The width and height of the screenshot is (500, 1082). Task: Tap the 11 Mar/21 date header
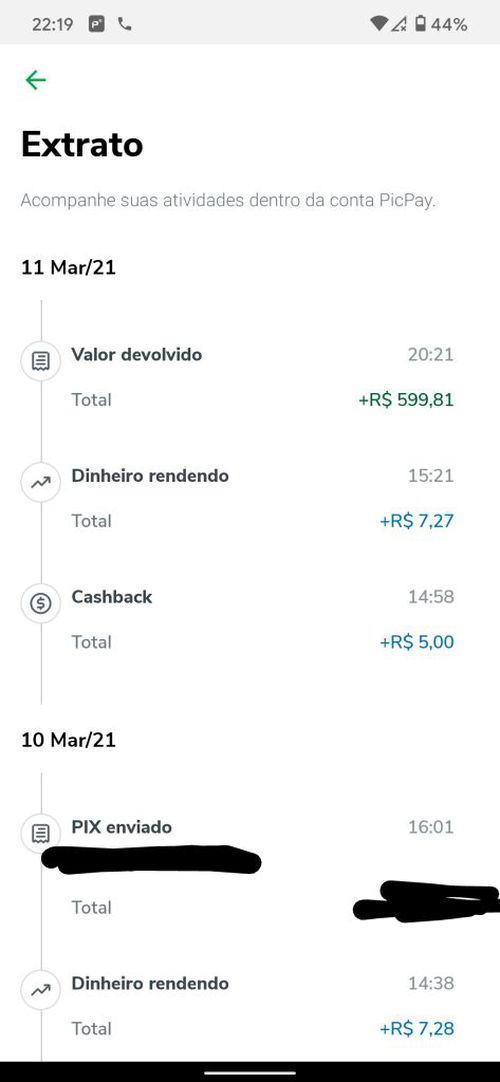(x=68, y=267)
